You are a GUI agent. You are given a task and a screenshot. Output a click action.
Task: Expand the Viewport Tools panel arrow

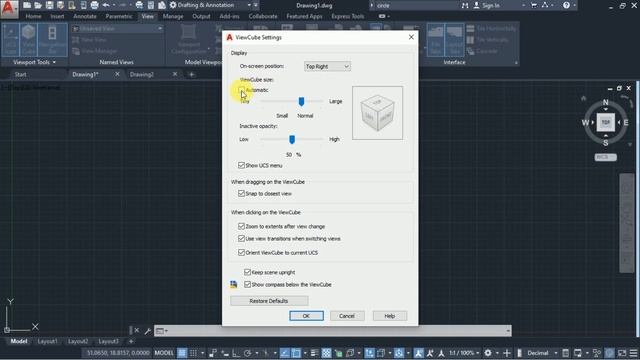point(54,62)
